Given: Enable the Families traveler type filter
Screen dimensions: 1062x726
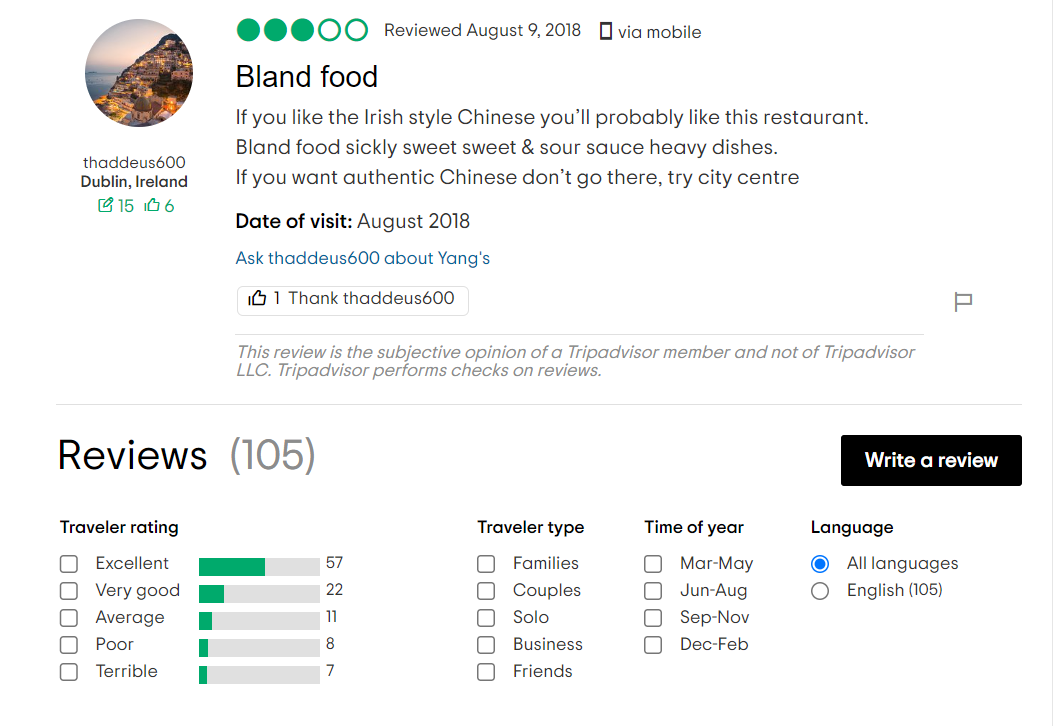Looking at the screenshot, I should click(x=486, y=563).
